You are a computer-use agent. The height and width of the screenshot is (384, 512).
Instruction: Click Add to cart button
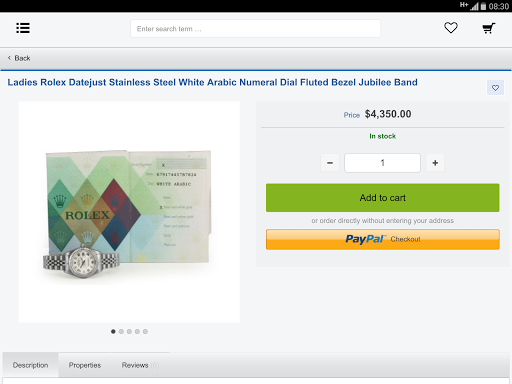(x=383, y=198)
